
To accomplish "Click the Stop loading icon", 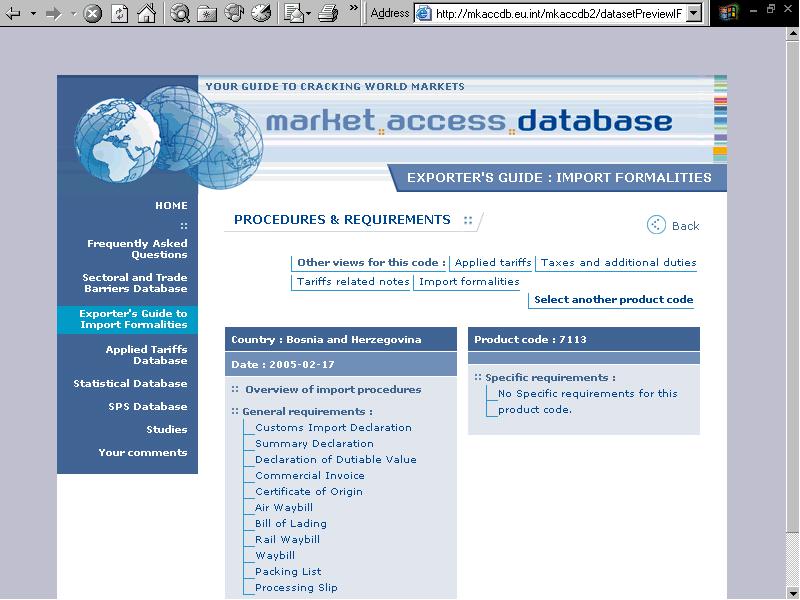I will (92, 13).
